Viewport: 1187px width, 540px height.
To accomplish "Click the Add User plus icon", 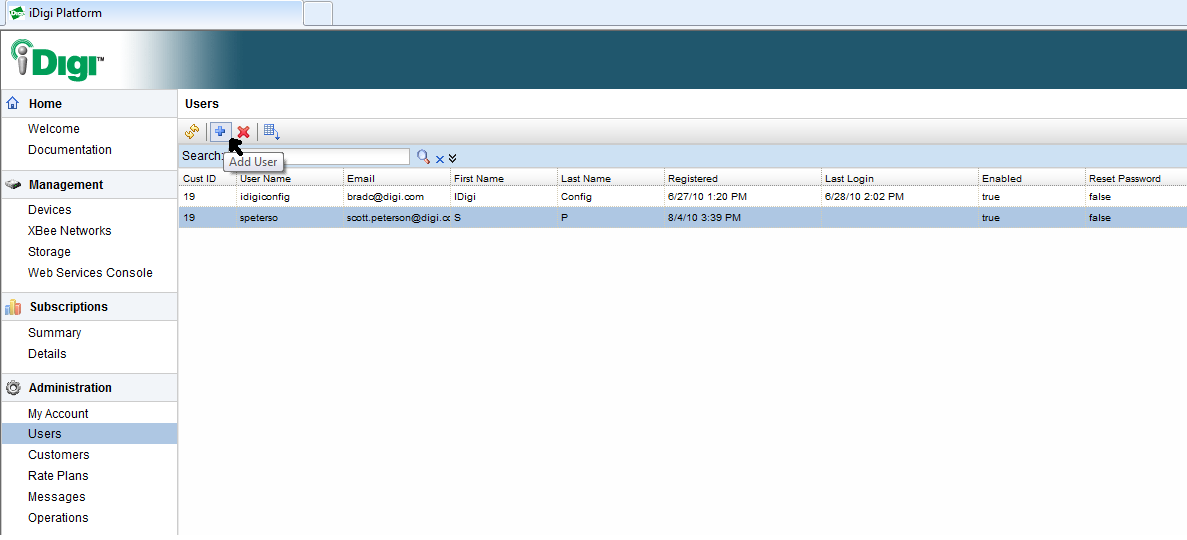I will click(220, 131).
